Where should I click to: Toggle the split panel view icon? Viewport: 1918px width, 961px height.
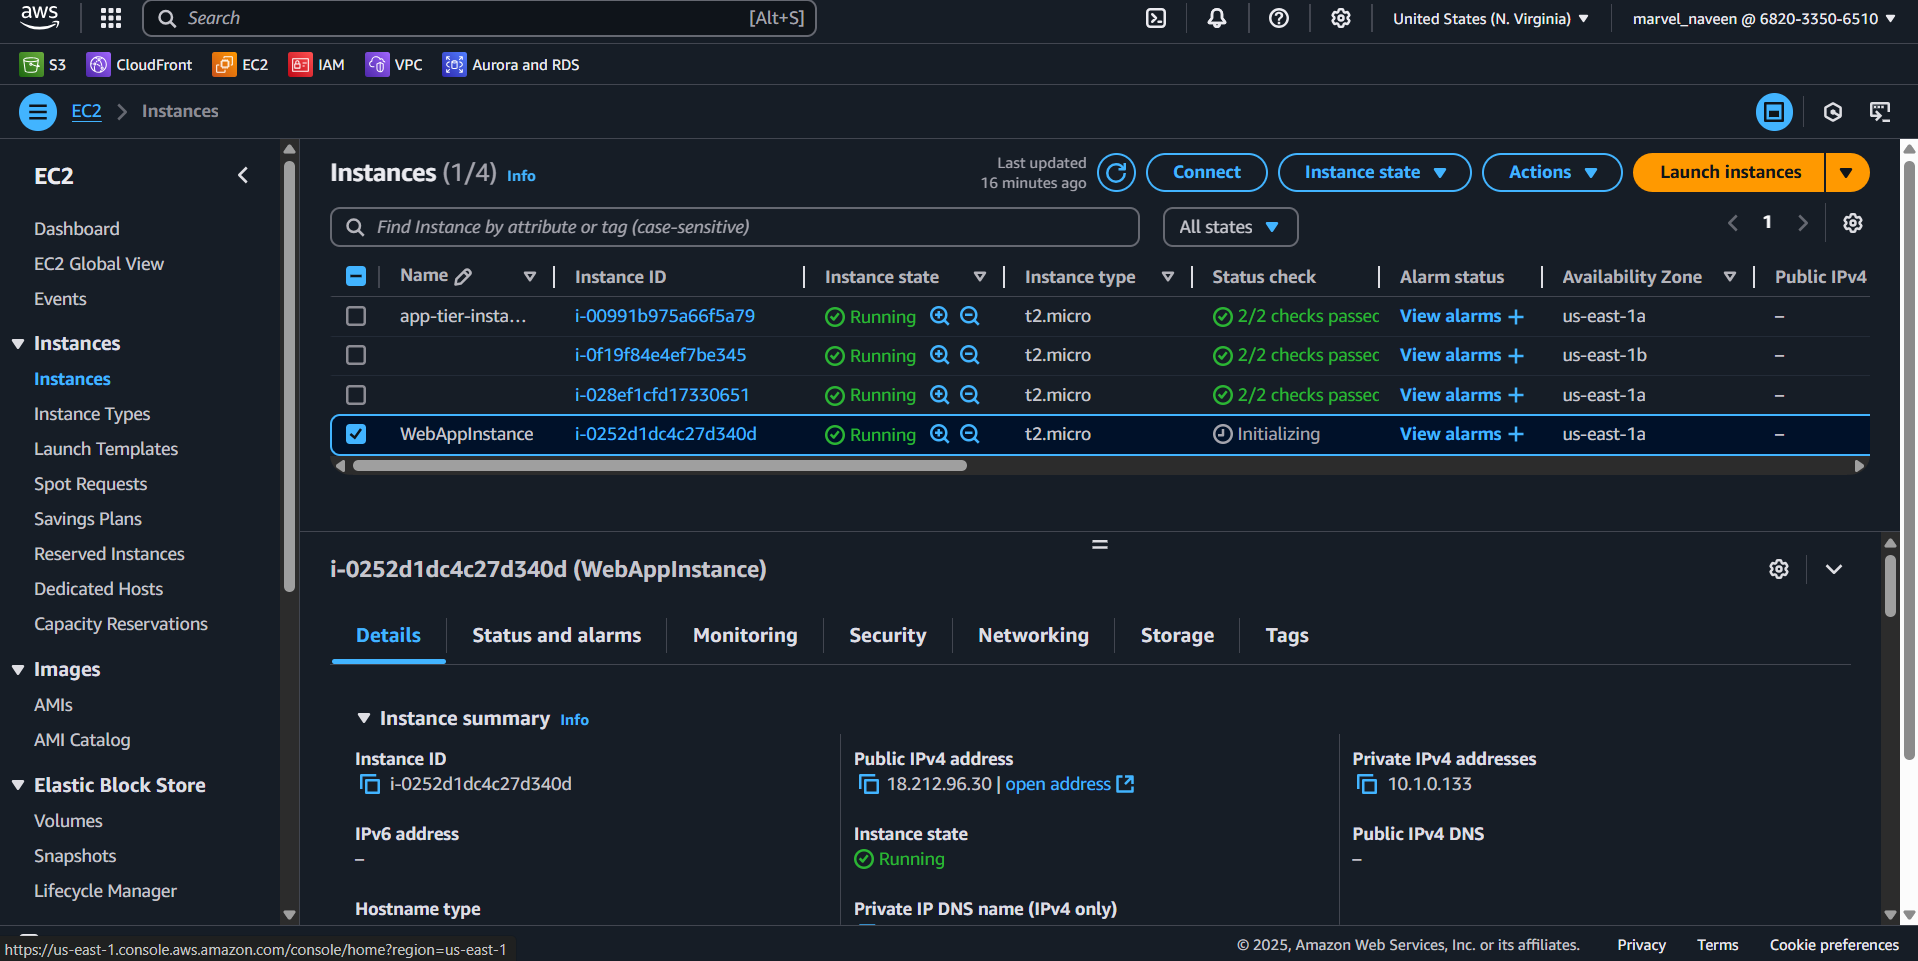point(1774,112)
